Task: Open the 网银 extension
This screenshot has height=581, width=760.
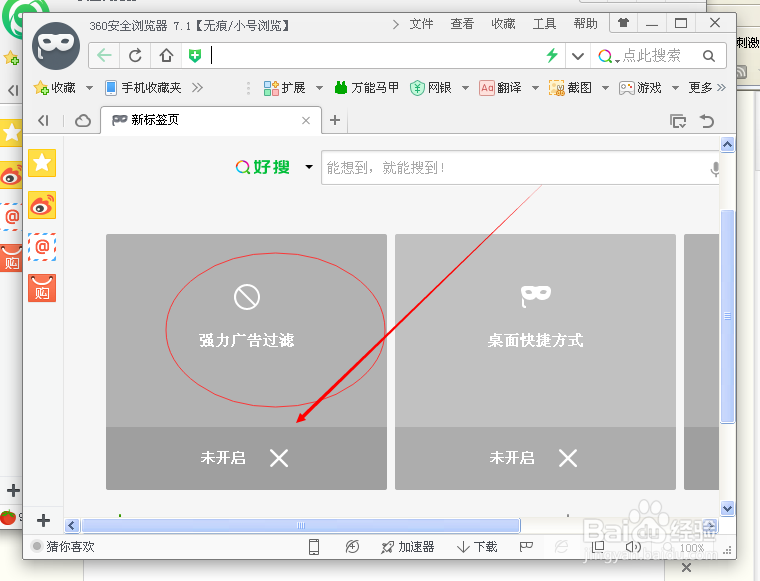Action: (430, 88)
